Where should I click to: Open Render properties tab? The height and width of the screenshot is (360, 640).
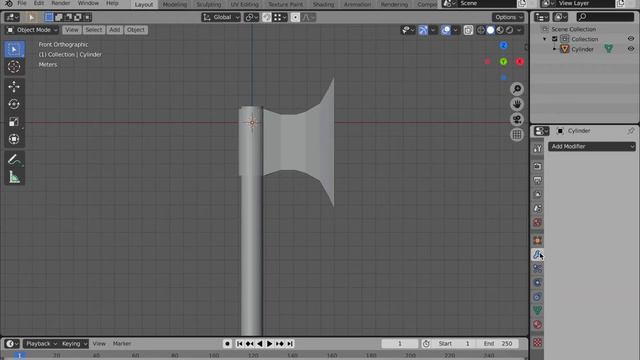[x=538, y=166]
